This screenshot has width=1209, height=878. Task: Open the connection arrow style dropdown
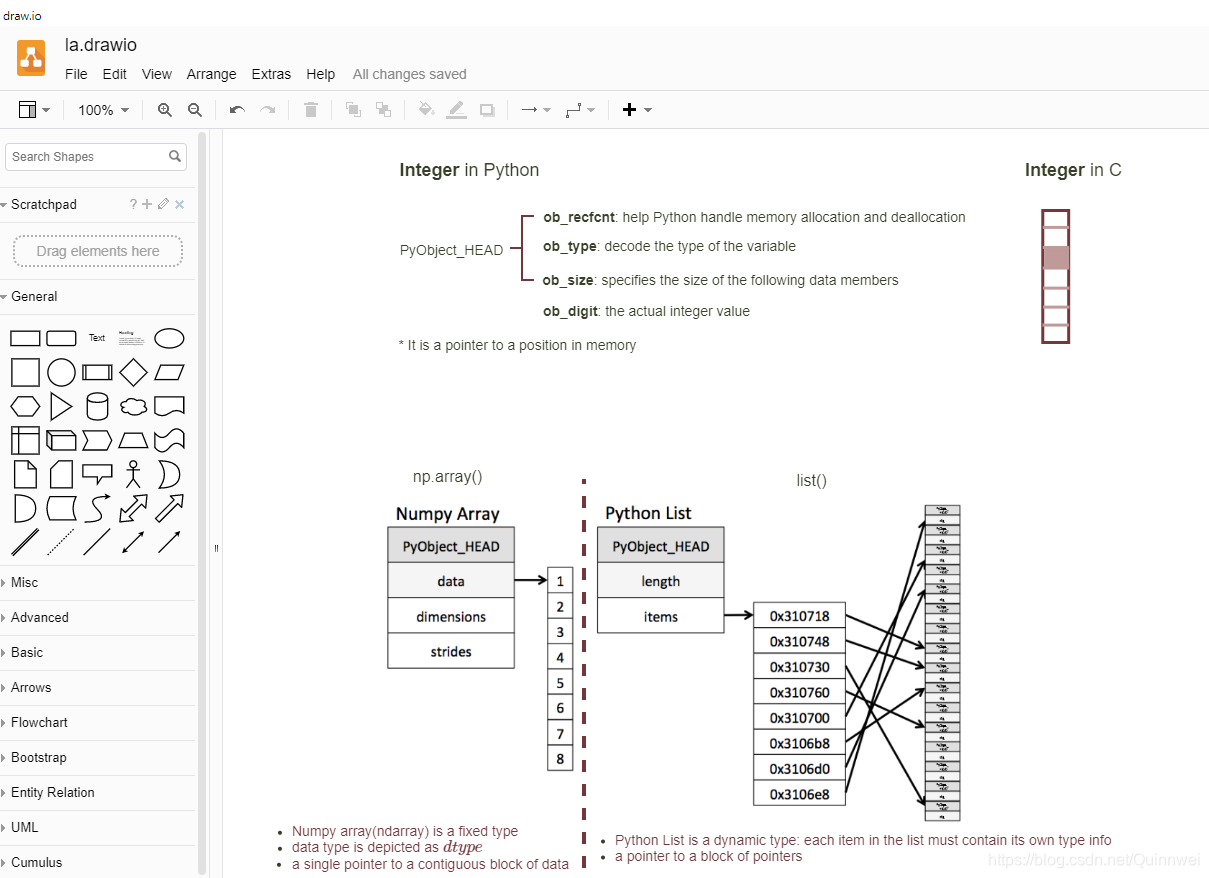(x=536, y=110)
